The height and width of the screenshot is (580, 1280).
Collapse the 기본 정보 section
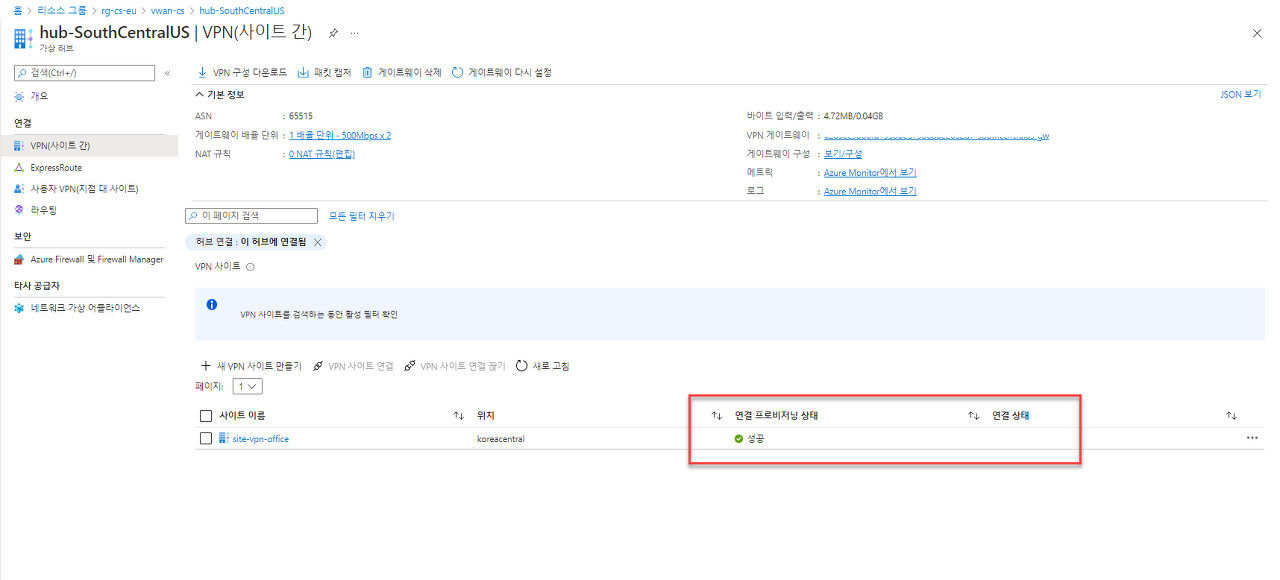click(220, 94)
